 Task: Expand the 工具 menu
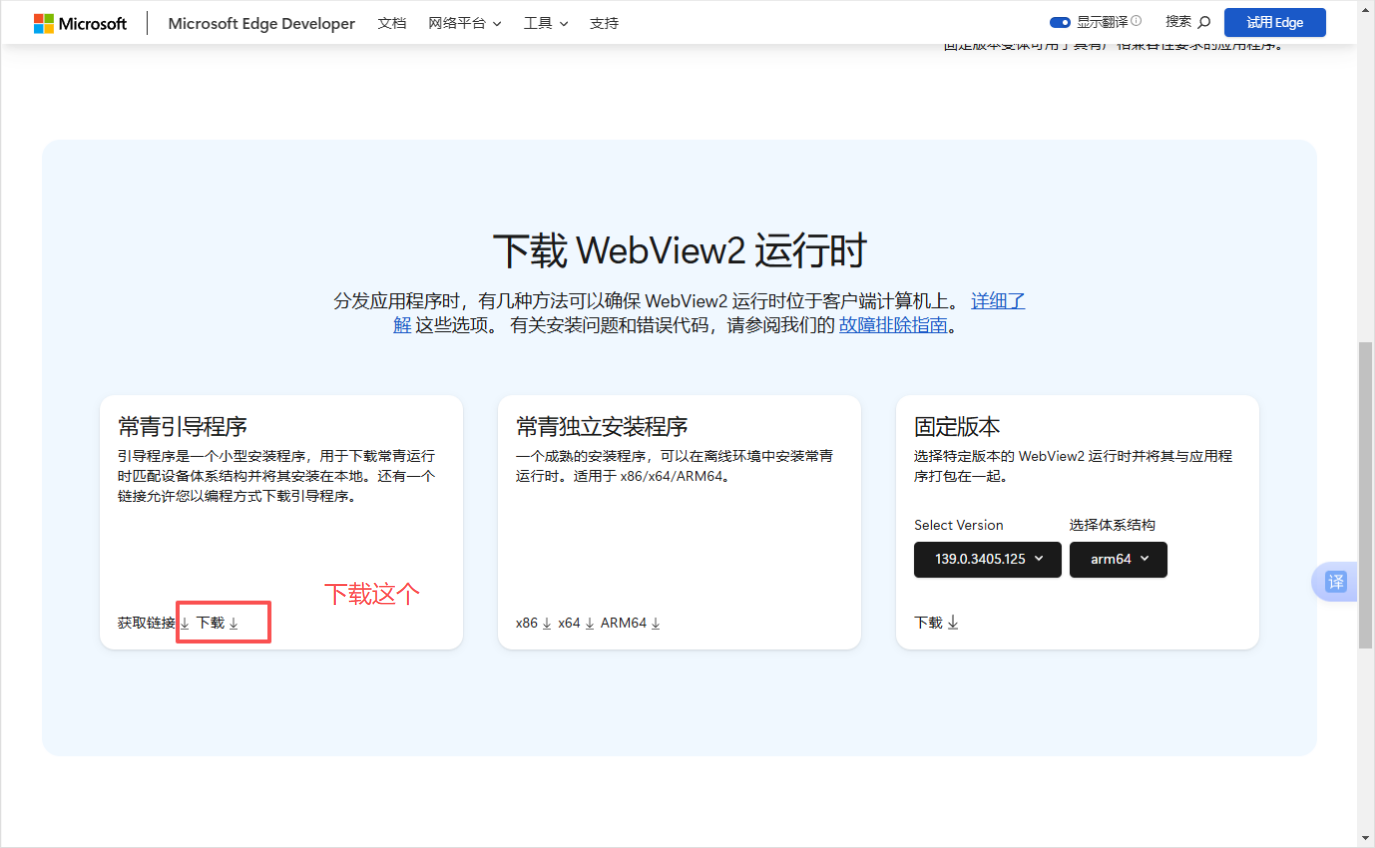tap(545, 23)
